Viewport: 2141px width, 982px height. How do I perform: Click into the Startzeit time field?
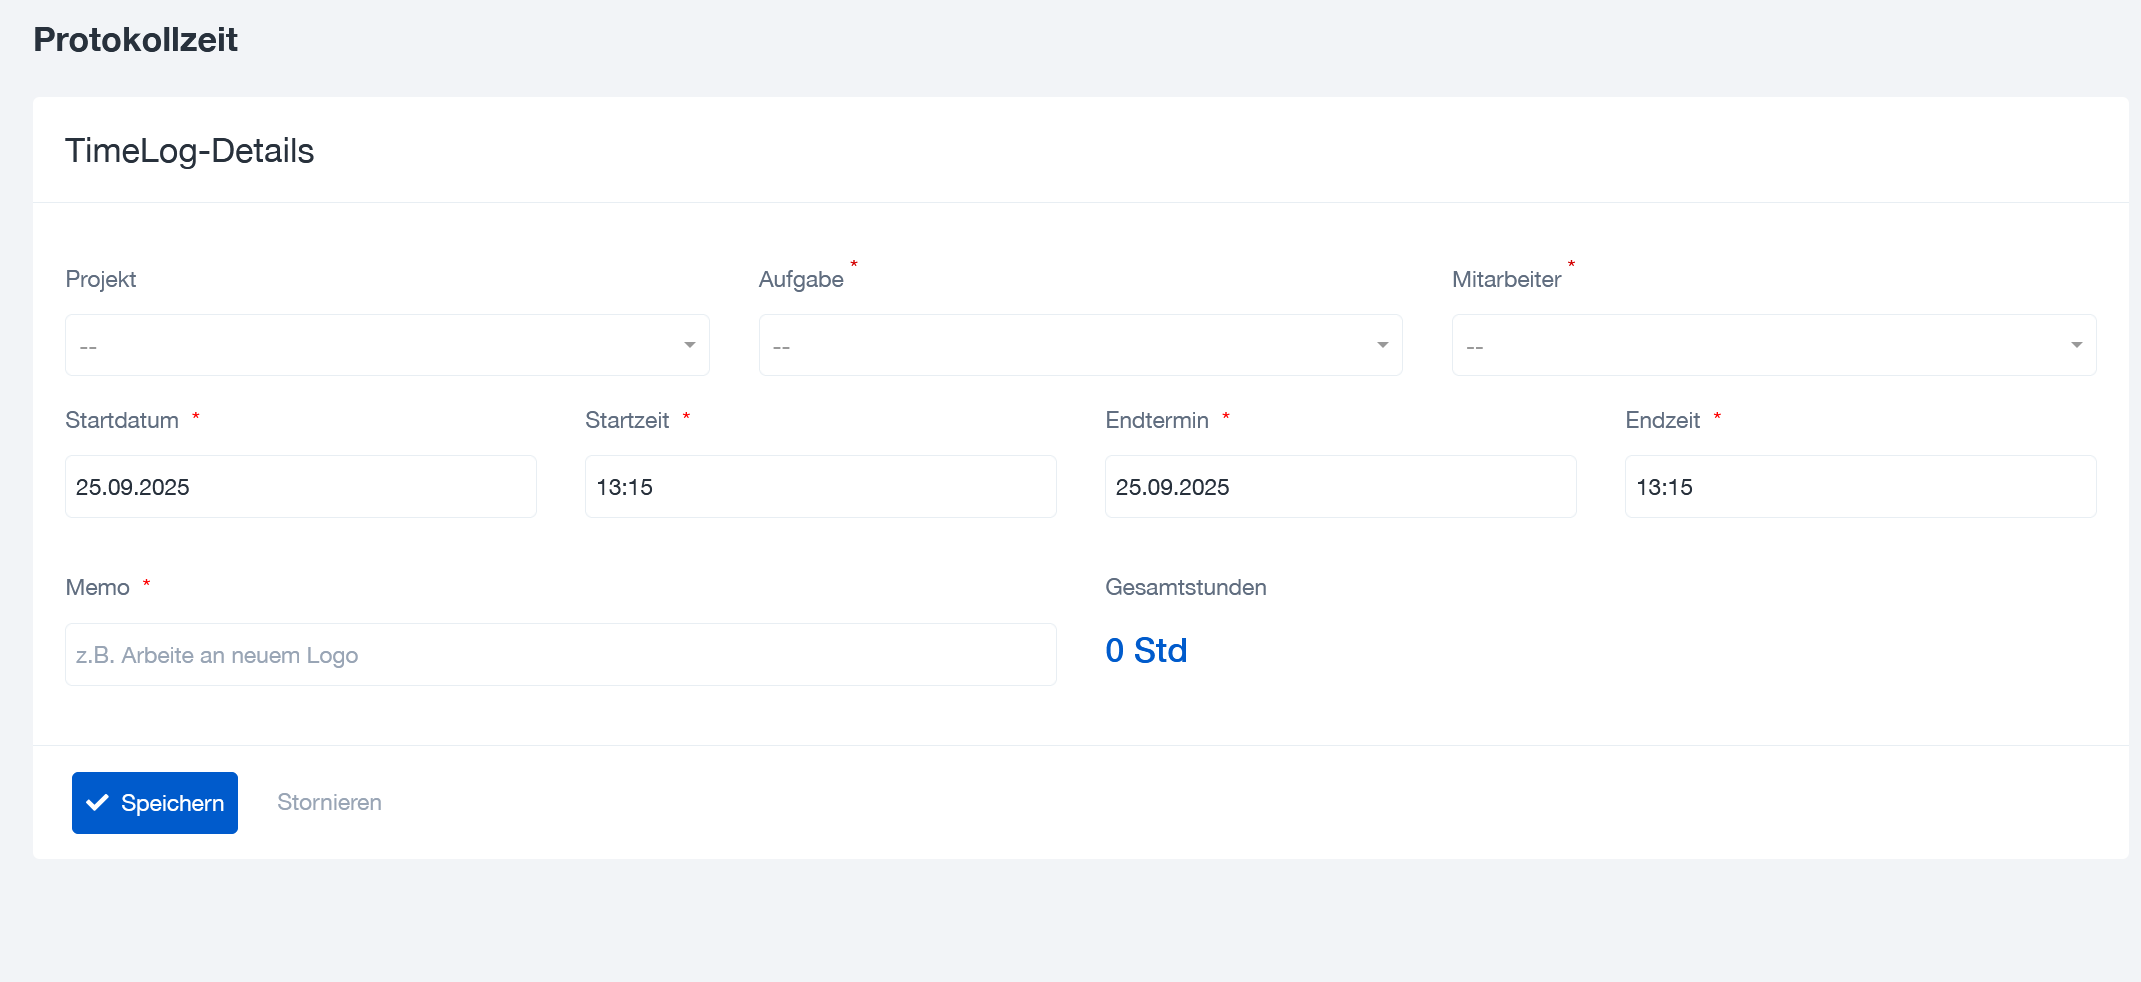tap(820, 487)
